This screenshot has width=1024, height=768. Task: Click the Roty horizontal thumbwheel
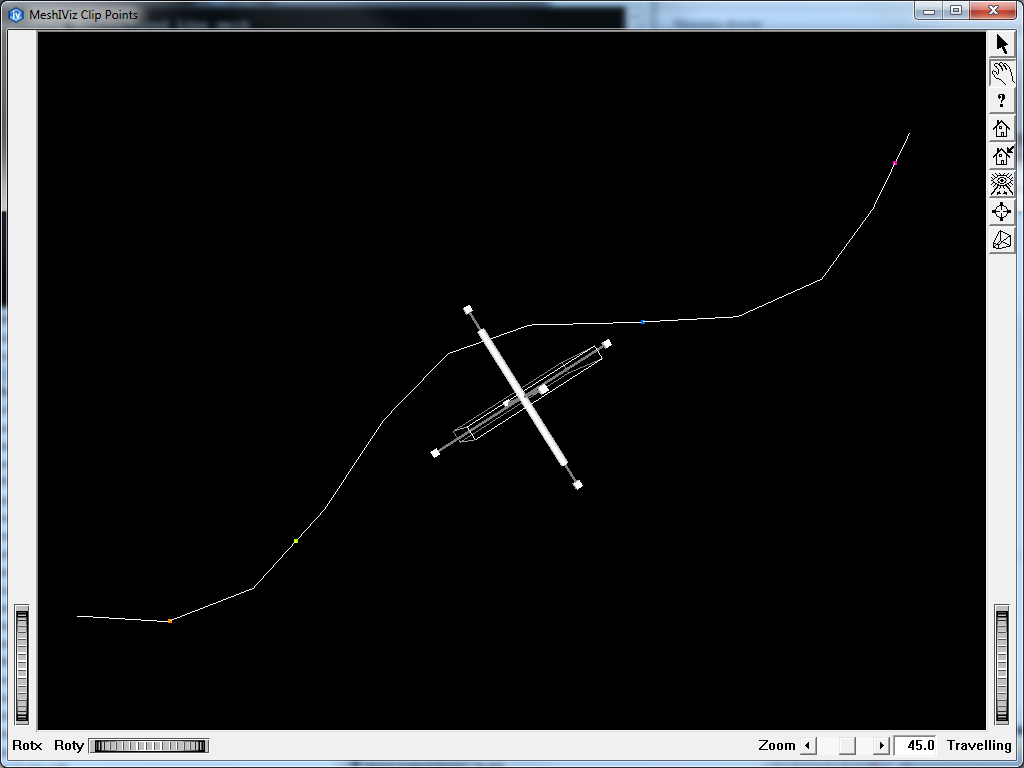[148, 745]
